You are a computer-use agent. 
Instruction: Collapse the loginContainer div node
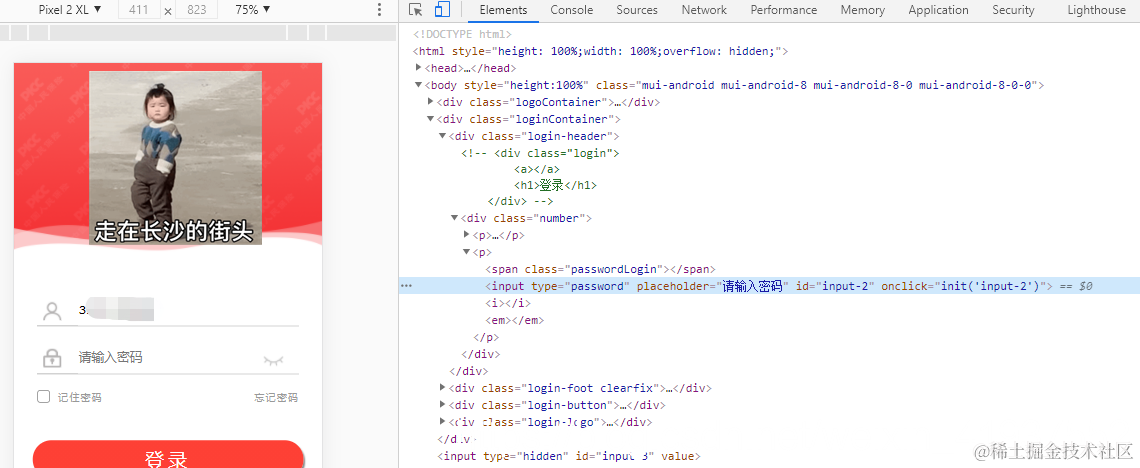(430, 118)
